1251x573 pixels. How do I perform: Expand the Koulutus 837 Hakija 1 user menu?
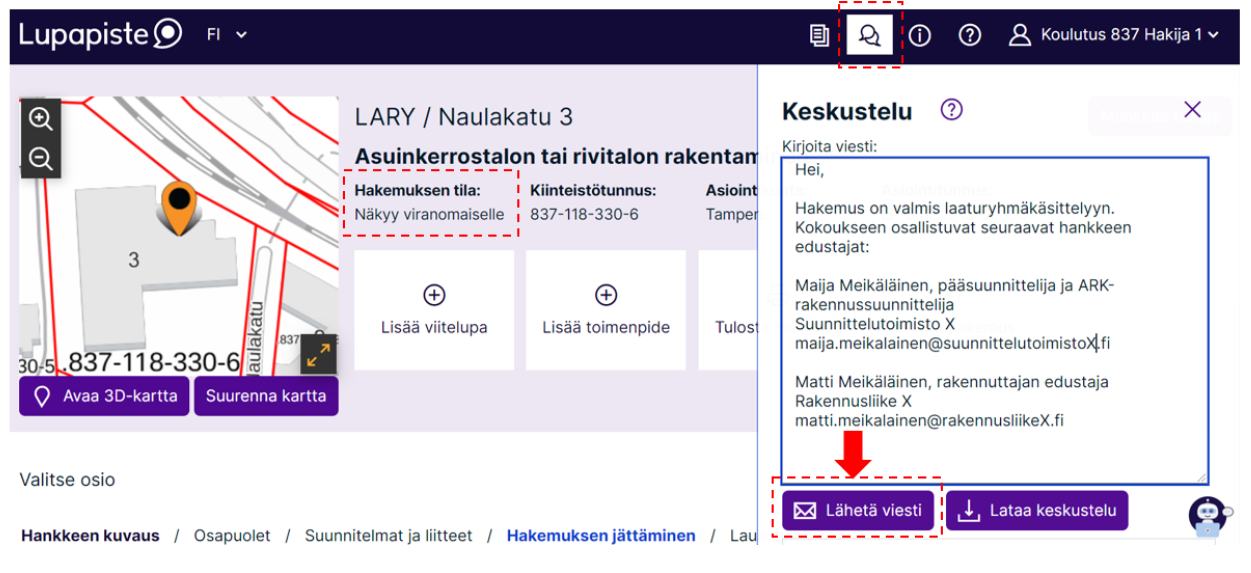(x=1114, y=35)
